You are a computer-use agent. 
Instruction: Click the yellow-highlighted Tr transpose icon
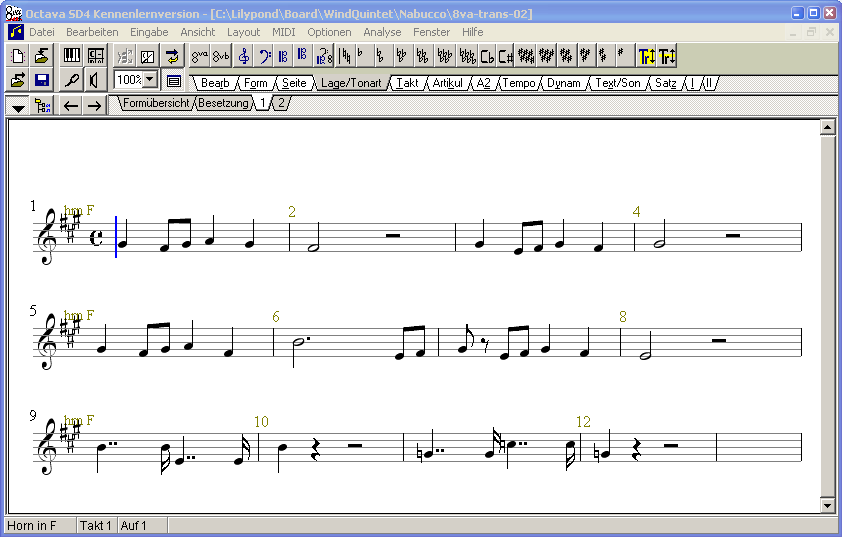(x=647, y=56)
